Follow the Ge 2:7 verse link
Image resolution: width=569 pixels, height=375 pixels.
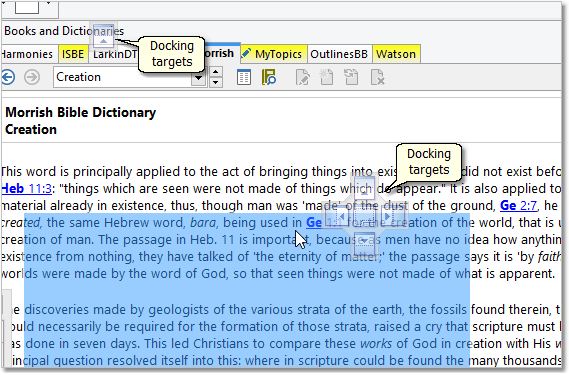[x=518, y=206]
